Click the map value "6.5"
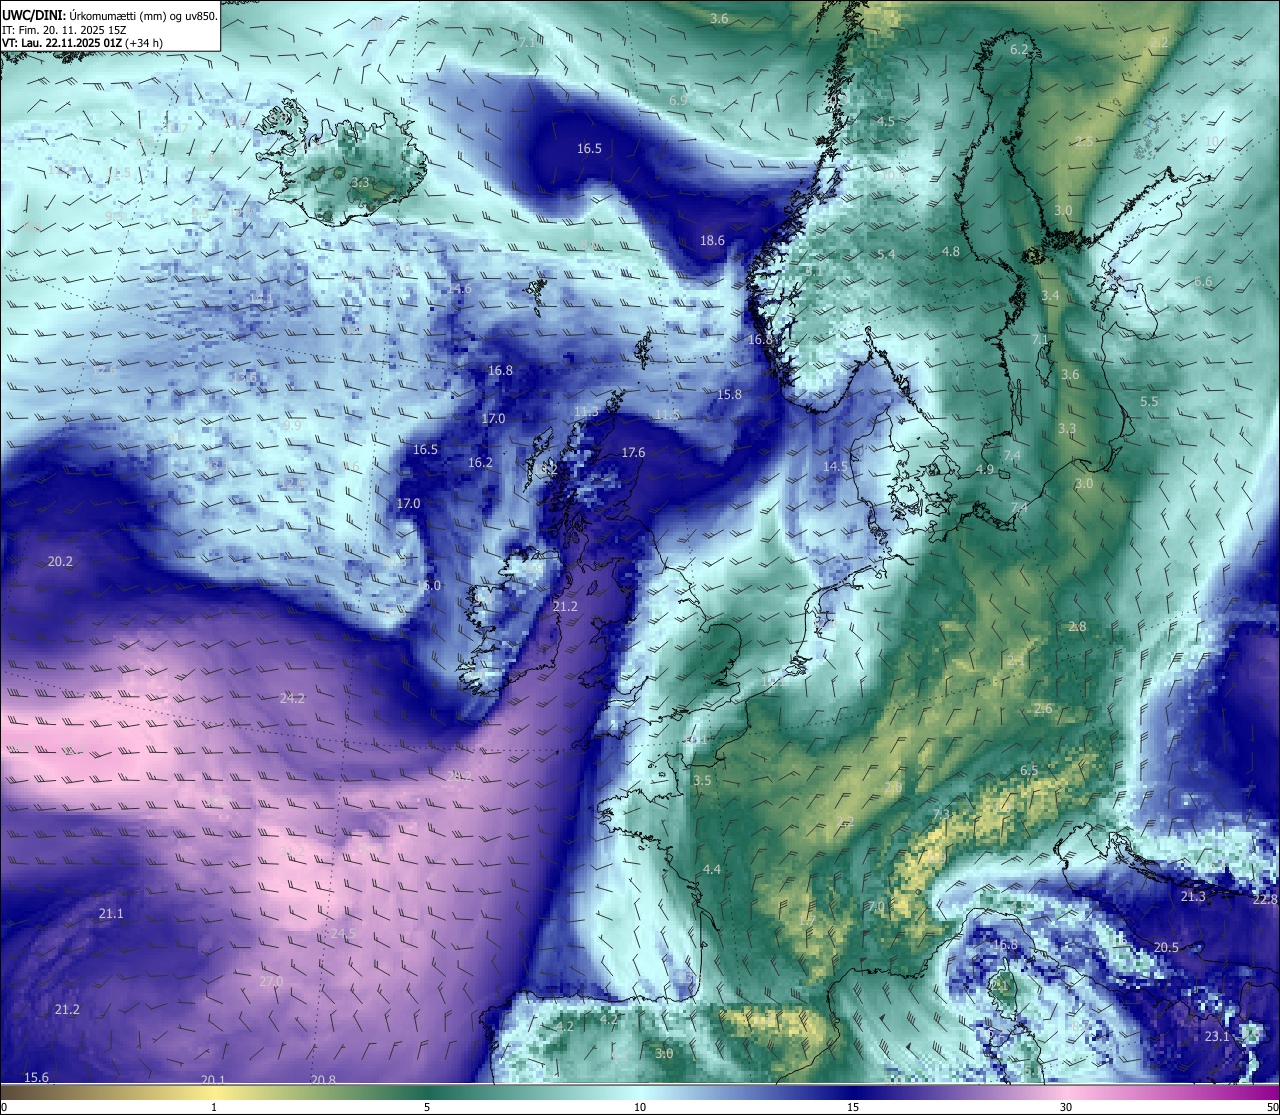 pyautogui.click(x=1029, y=770)
